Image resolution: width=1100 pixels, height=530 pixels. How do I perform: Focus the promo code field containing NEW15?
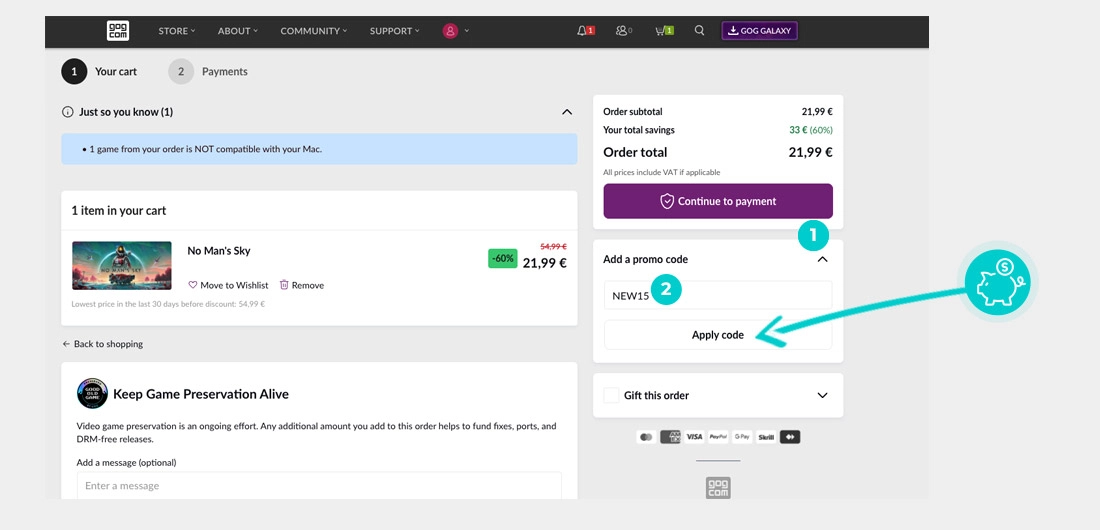(718, 296)
